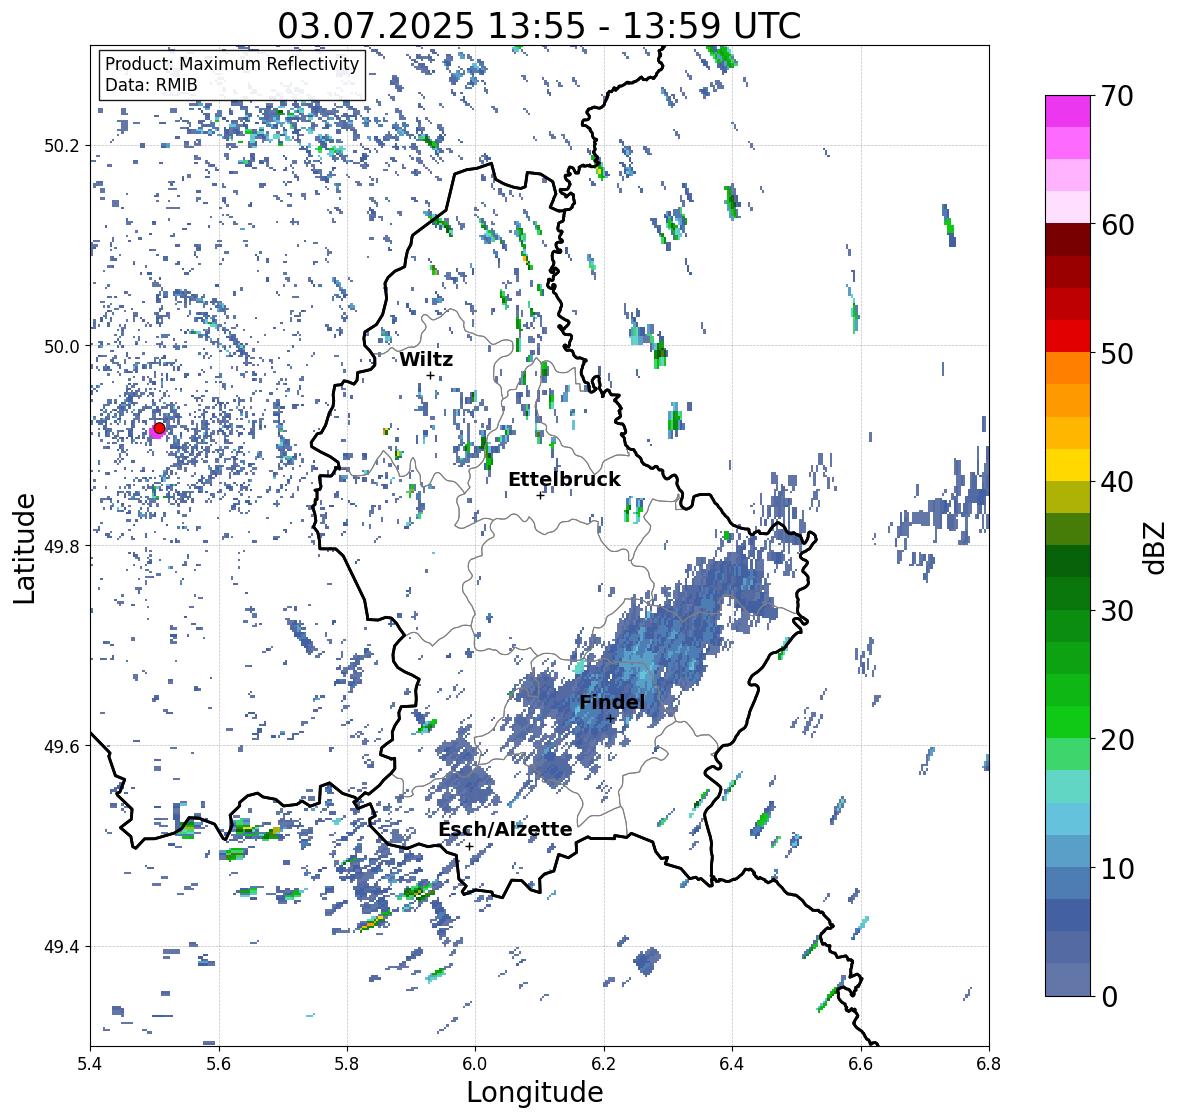1179x1117 pixels.
Task: Click the plus marker below the Ettelbruck label
Action: pyautogui.click(x=540, y=495)
